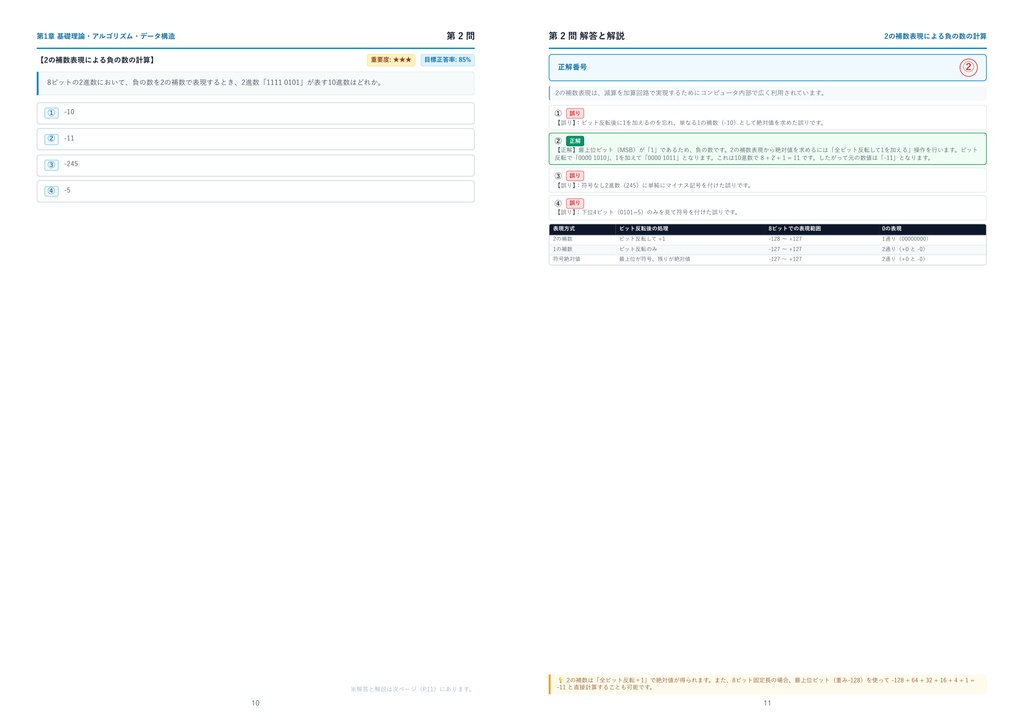Click the chapter heading 第1章 基礎理論・アルゴリズム・データ構造
1024x724 pixels.
point(106,36)
